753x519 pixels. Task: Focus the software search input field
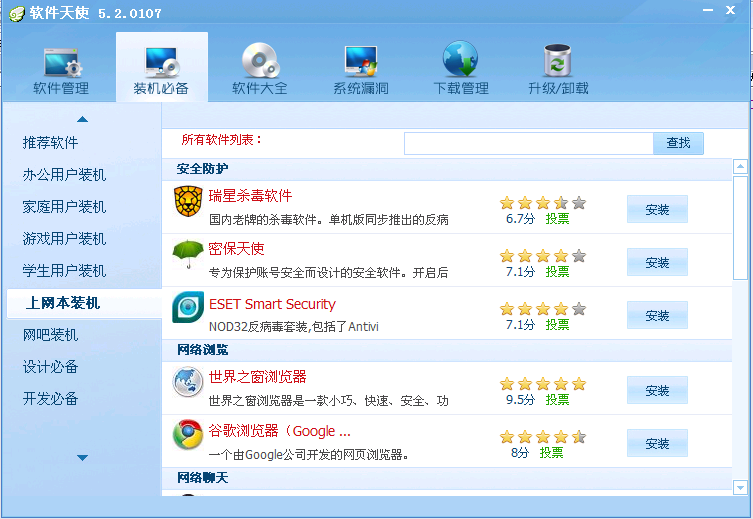529,143
